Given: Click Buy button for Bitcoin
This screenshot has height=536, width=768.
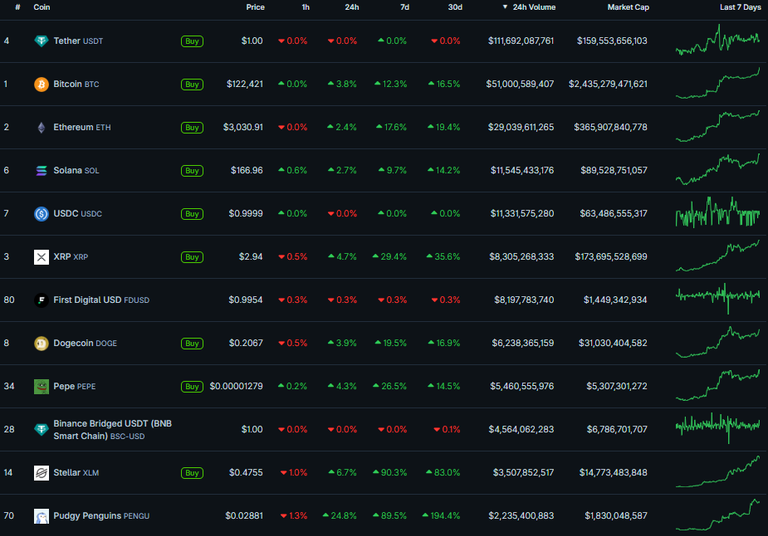Looking at the screenshot, I should pos(192,84).
